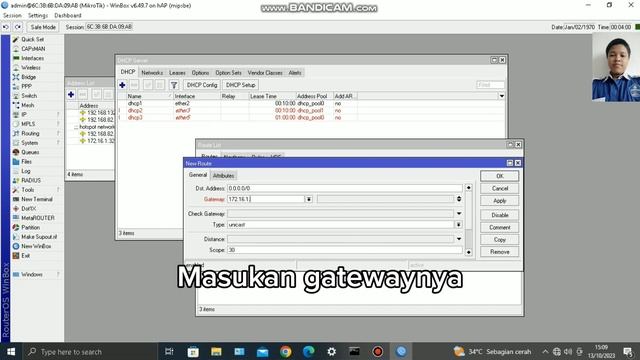Open column dropdown in DHCP Server table
640x360 pixels.
[502, 96]
